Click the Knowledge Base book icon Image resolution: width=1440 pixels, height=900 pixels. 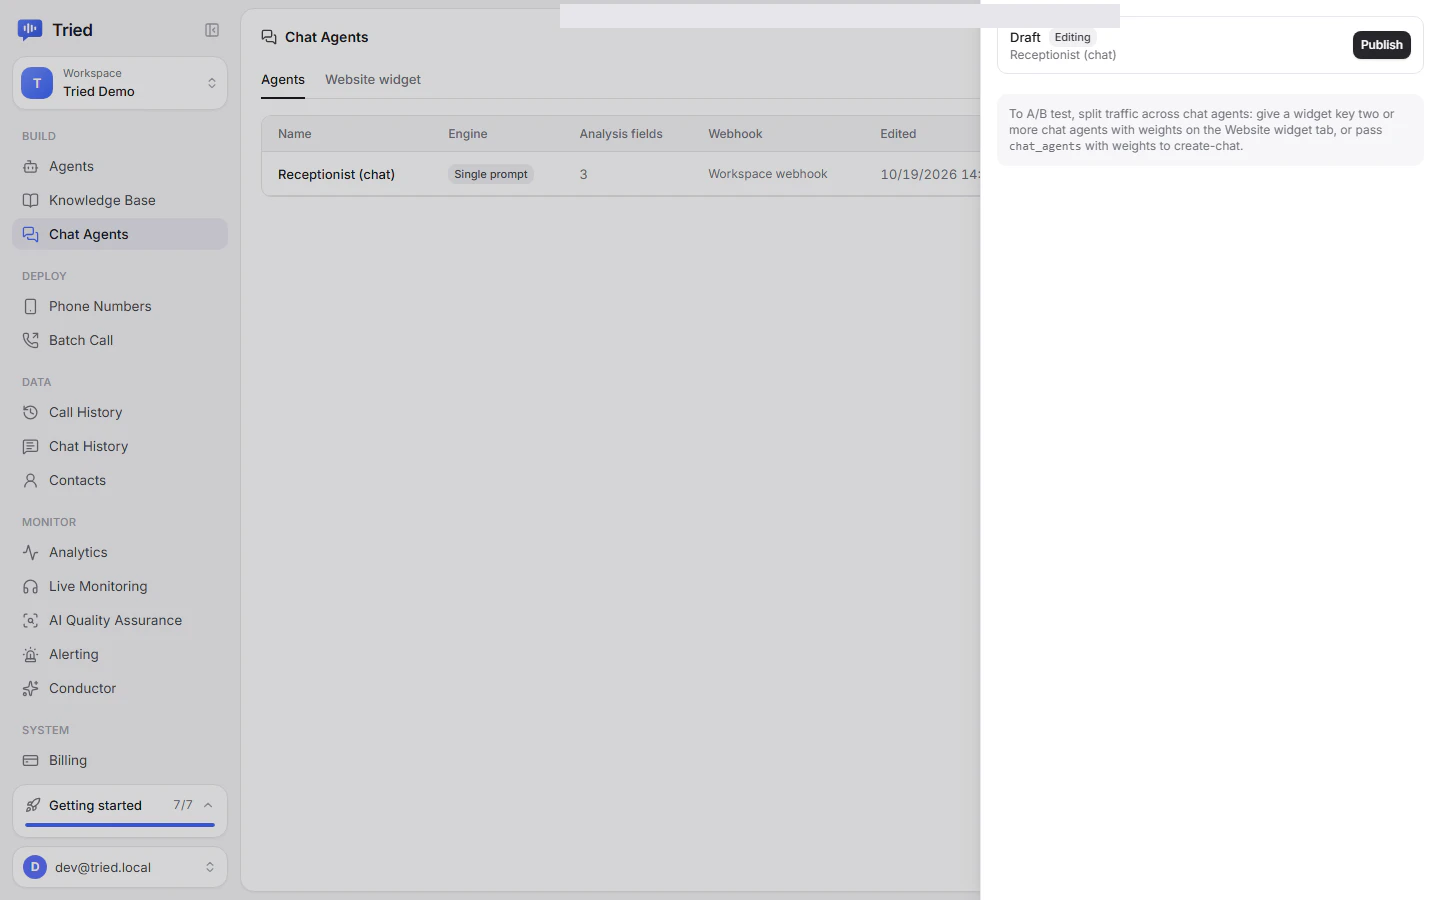click(x=31, y=201)
